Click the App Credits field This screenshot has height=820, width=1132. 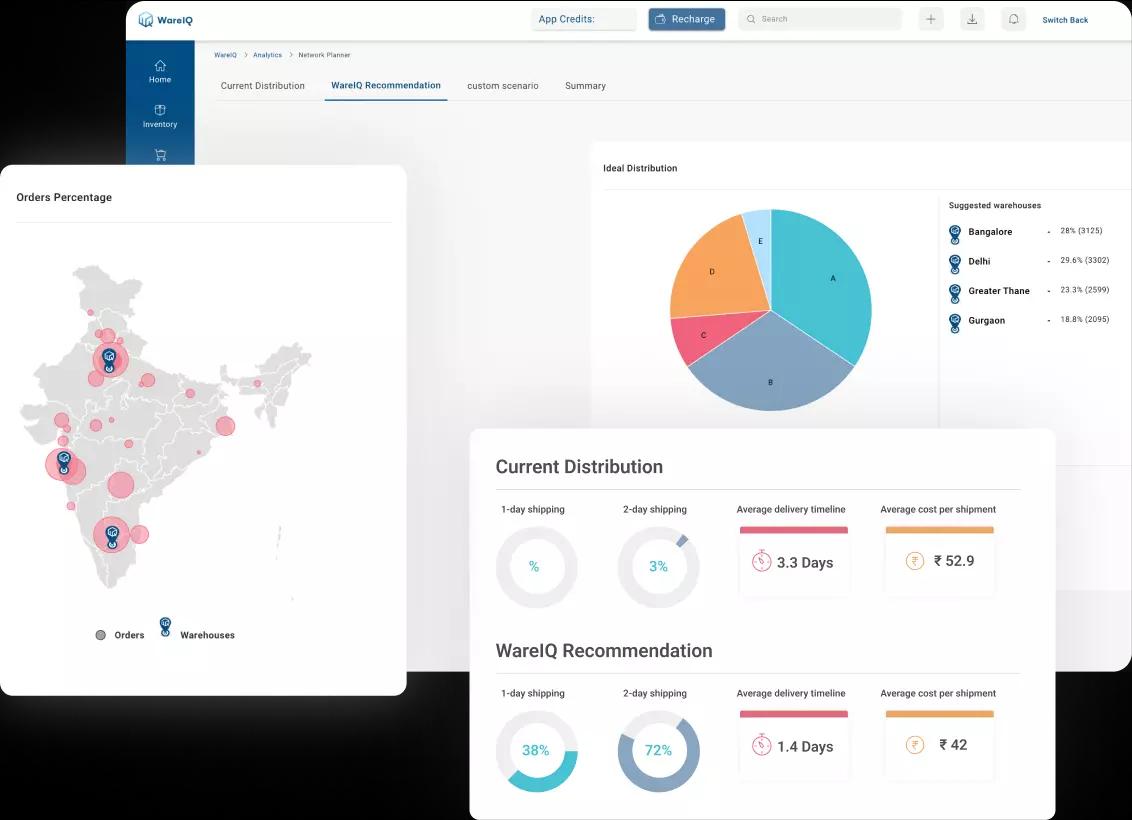point(584,19)
